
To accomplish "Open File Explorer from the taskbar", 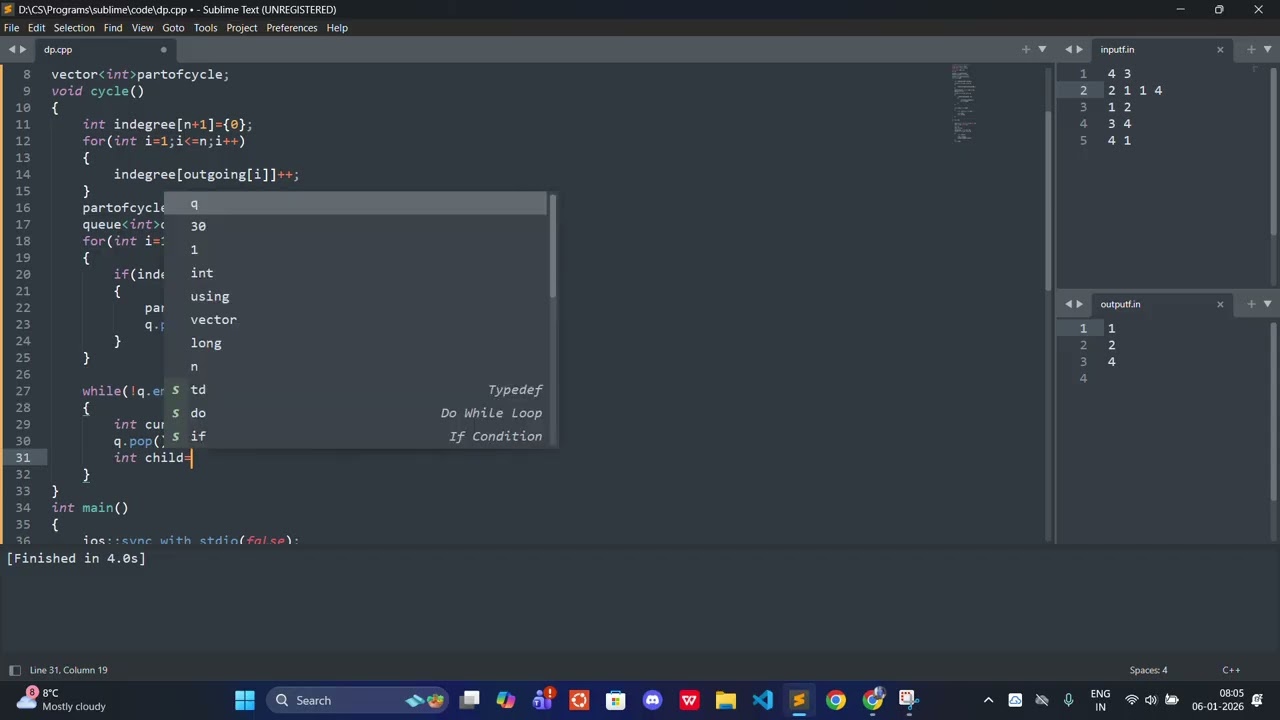I will [726, 700].
